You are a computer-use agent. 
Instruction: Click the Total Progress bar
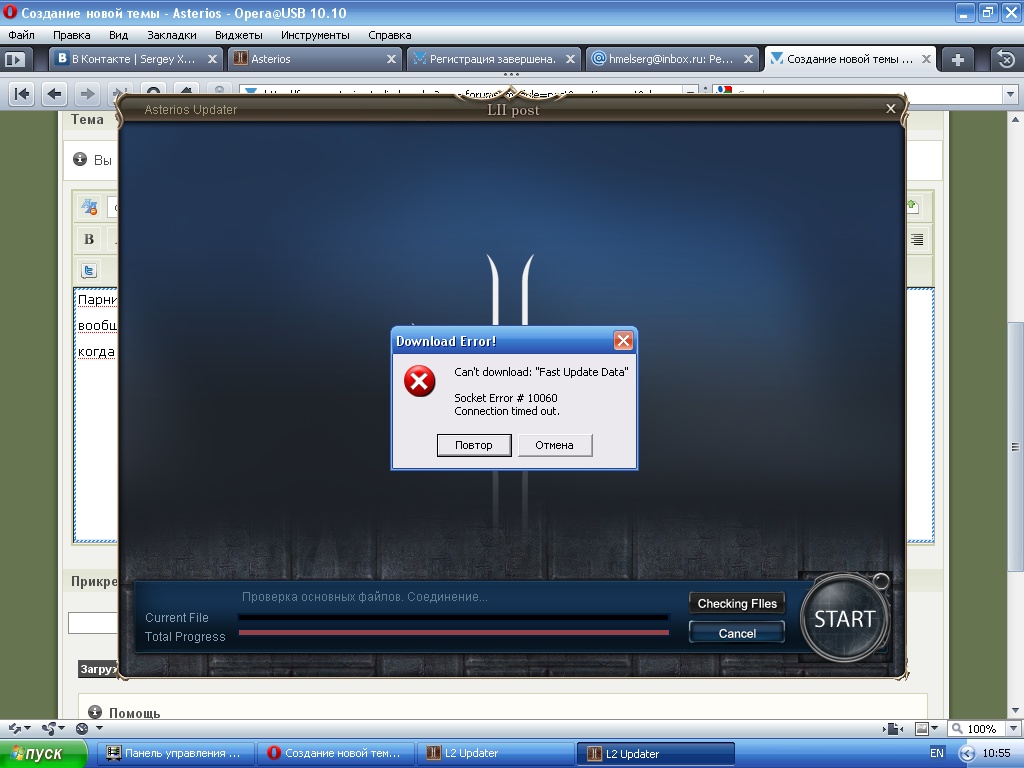pyautogui.click(x=454, y=632)
